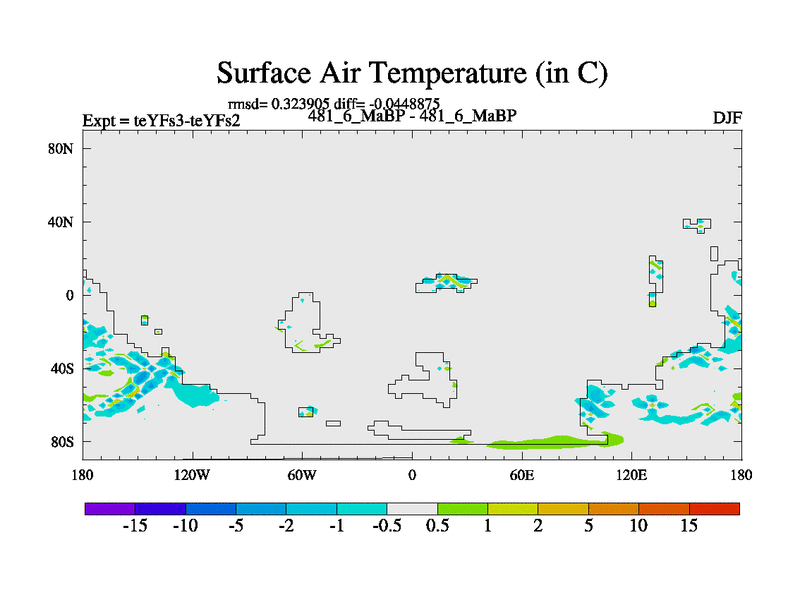Click the 80N latitude axis label
This screenshot has width=800, height=600.
coord(63,149)
